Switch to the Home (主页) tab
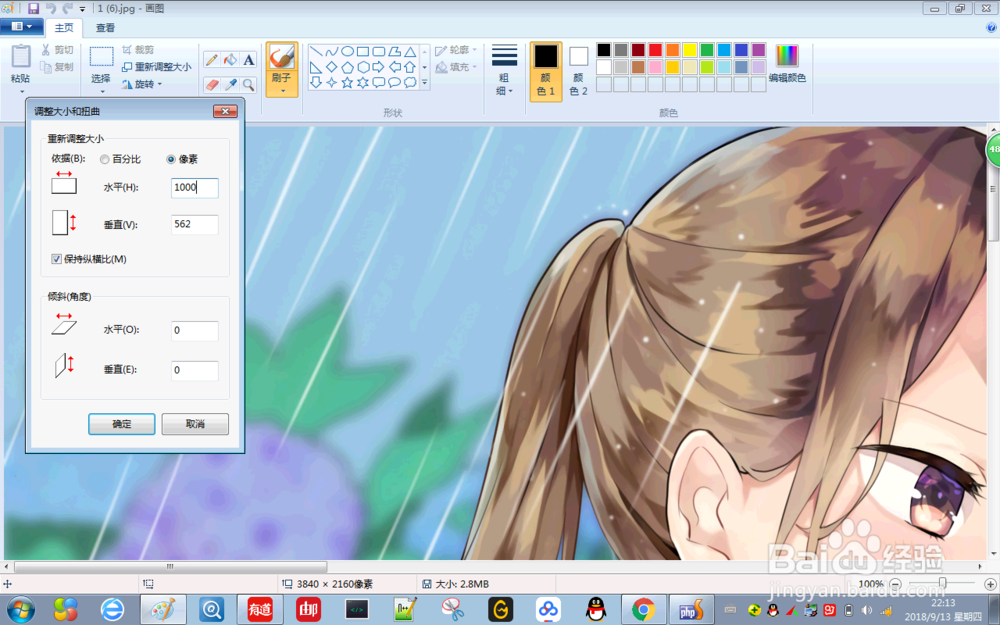The image size is (1000, 625). coord(64,27)
